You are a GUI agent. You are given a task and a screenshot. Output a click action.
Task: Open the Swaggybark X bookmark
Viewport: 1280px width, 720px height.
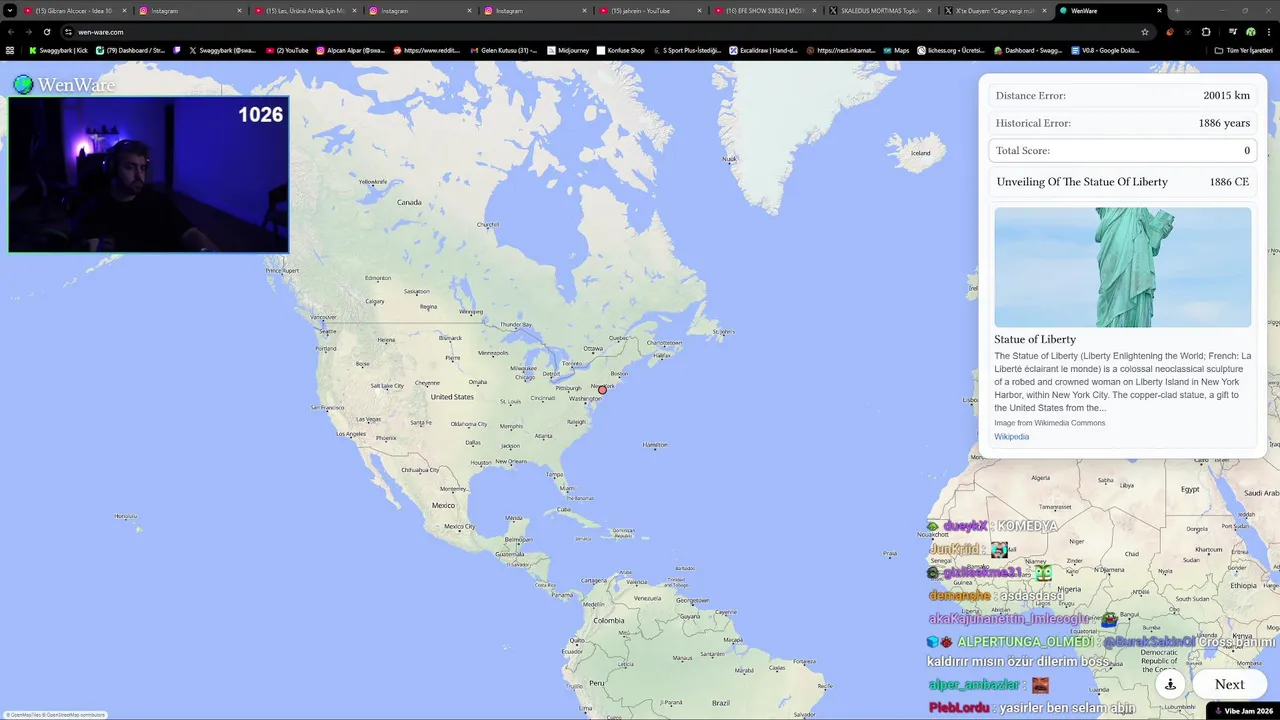[x=223, y=50]
